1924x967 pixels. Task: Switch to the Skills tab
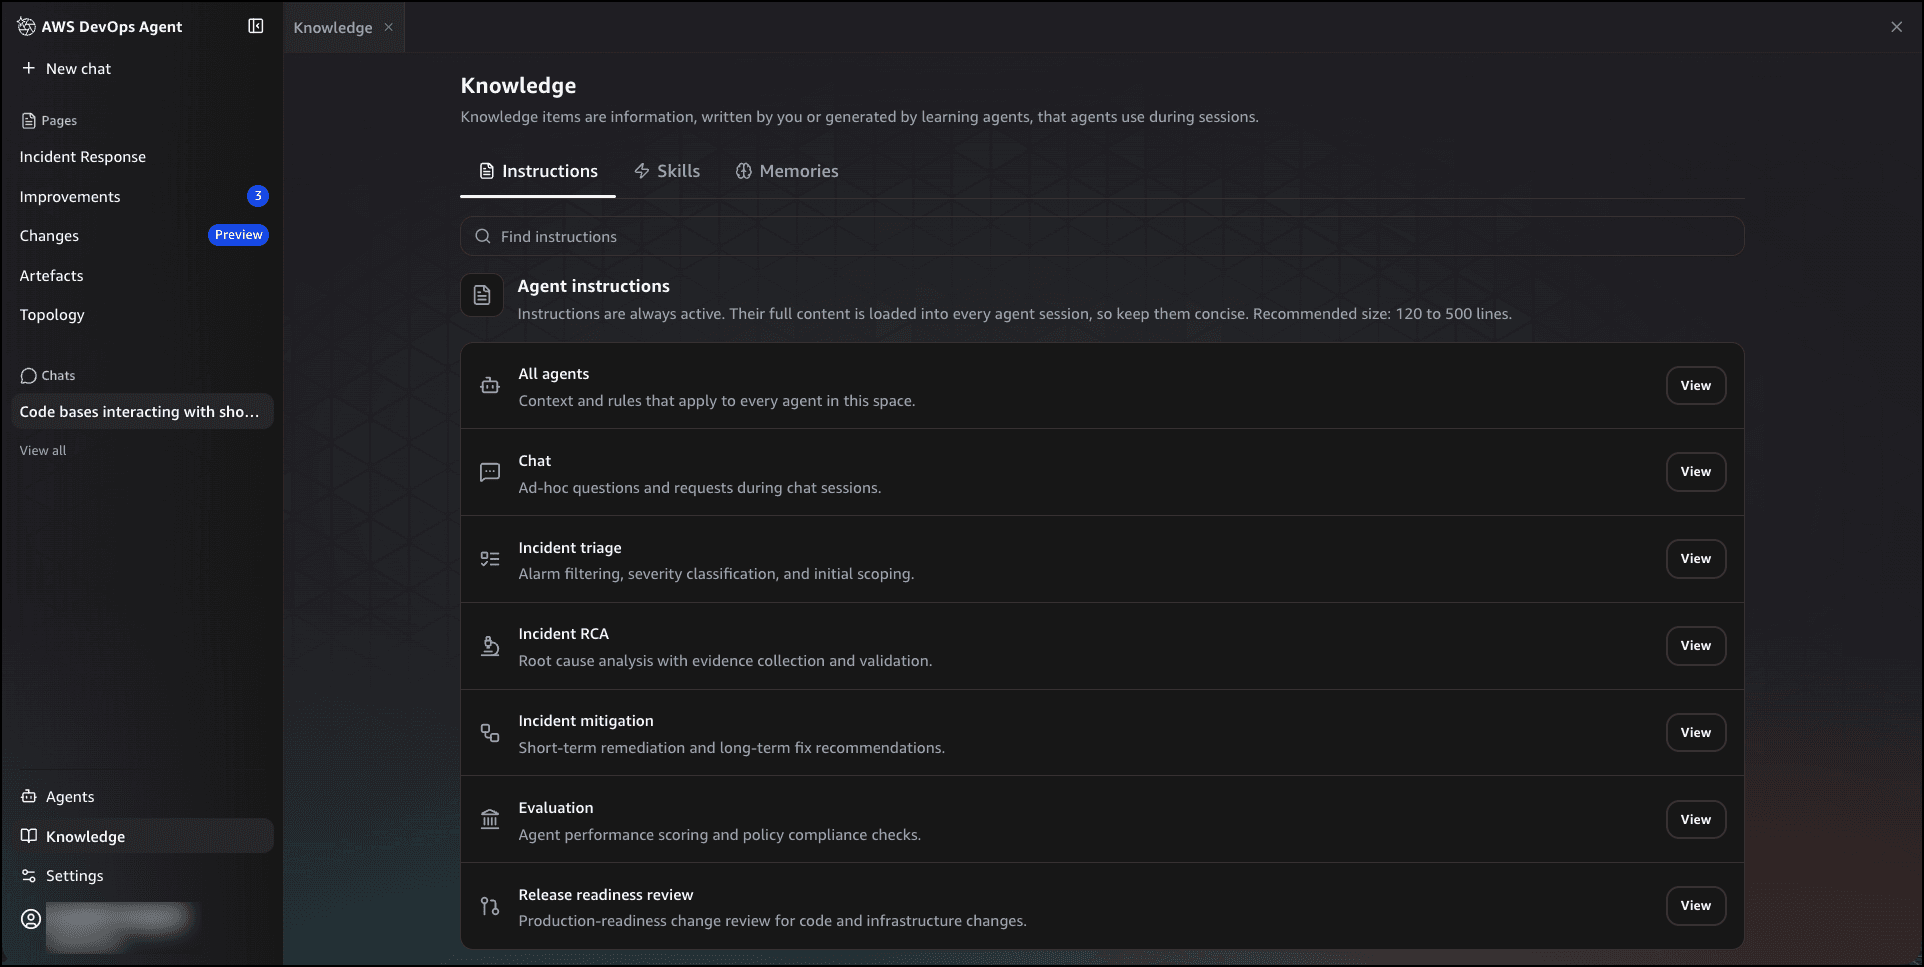tap(667, 171)
